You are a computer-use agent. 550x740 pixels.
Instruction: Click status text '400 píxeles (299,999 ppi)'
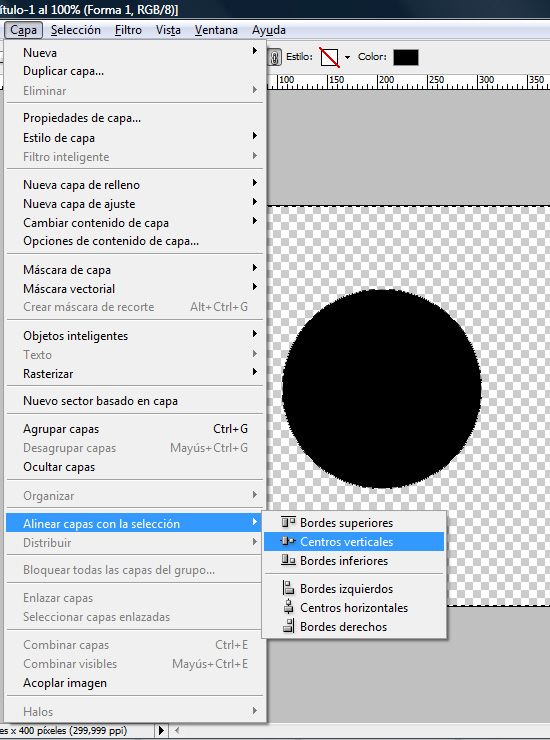[x=73, y=731]
